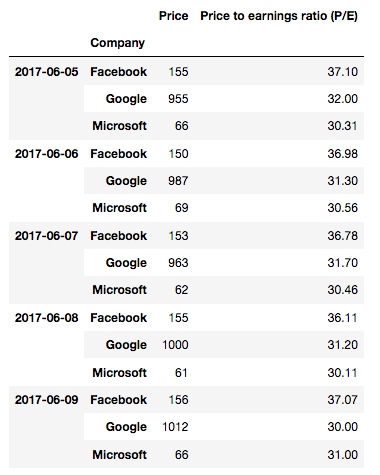Click the P/E value 31.70
This screenshot has width=380, height=475.
coord(342,263)
